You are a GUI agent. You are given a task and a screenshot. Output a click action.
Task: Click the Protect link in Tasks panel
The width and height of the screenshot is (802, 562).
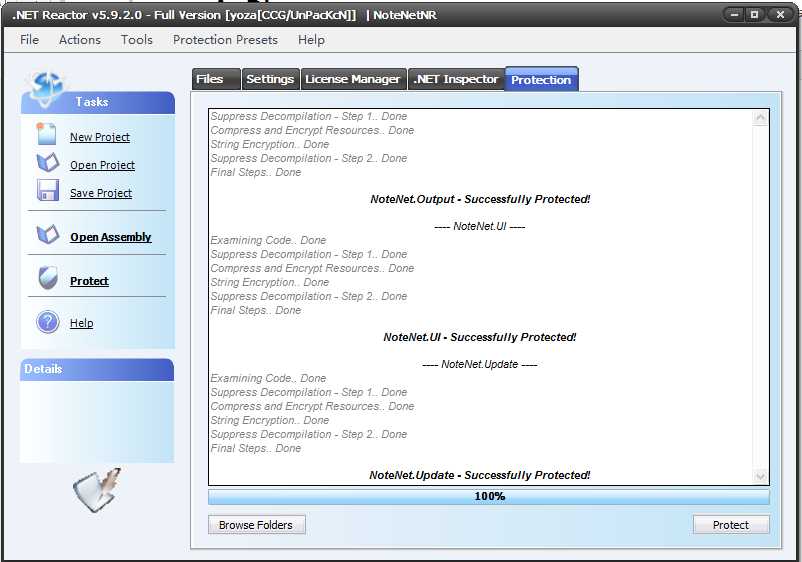click(x=89, y=281)
